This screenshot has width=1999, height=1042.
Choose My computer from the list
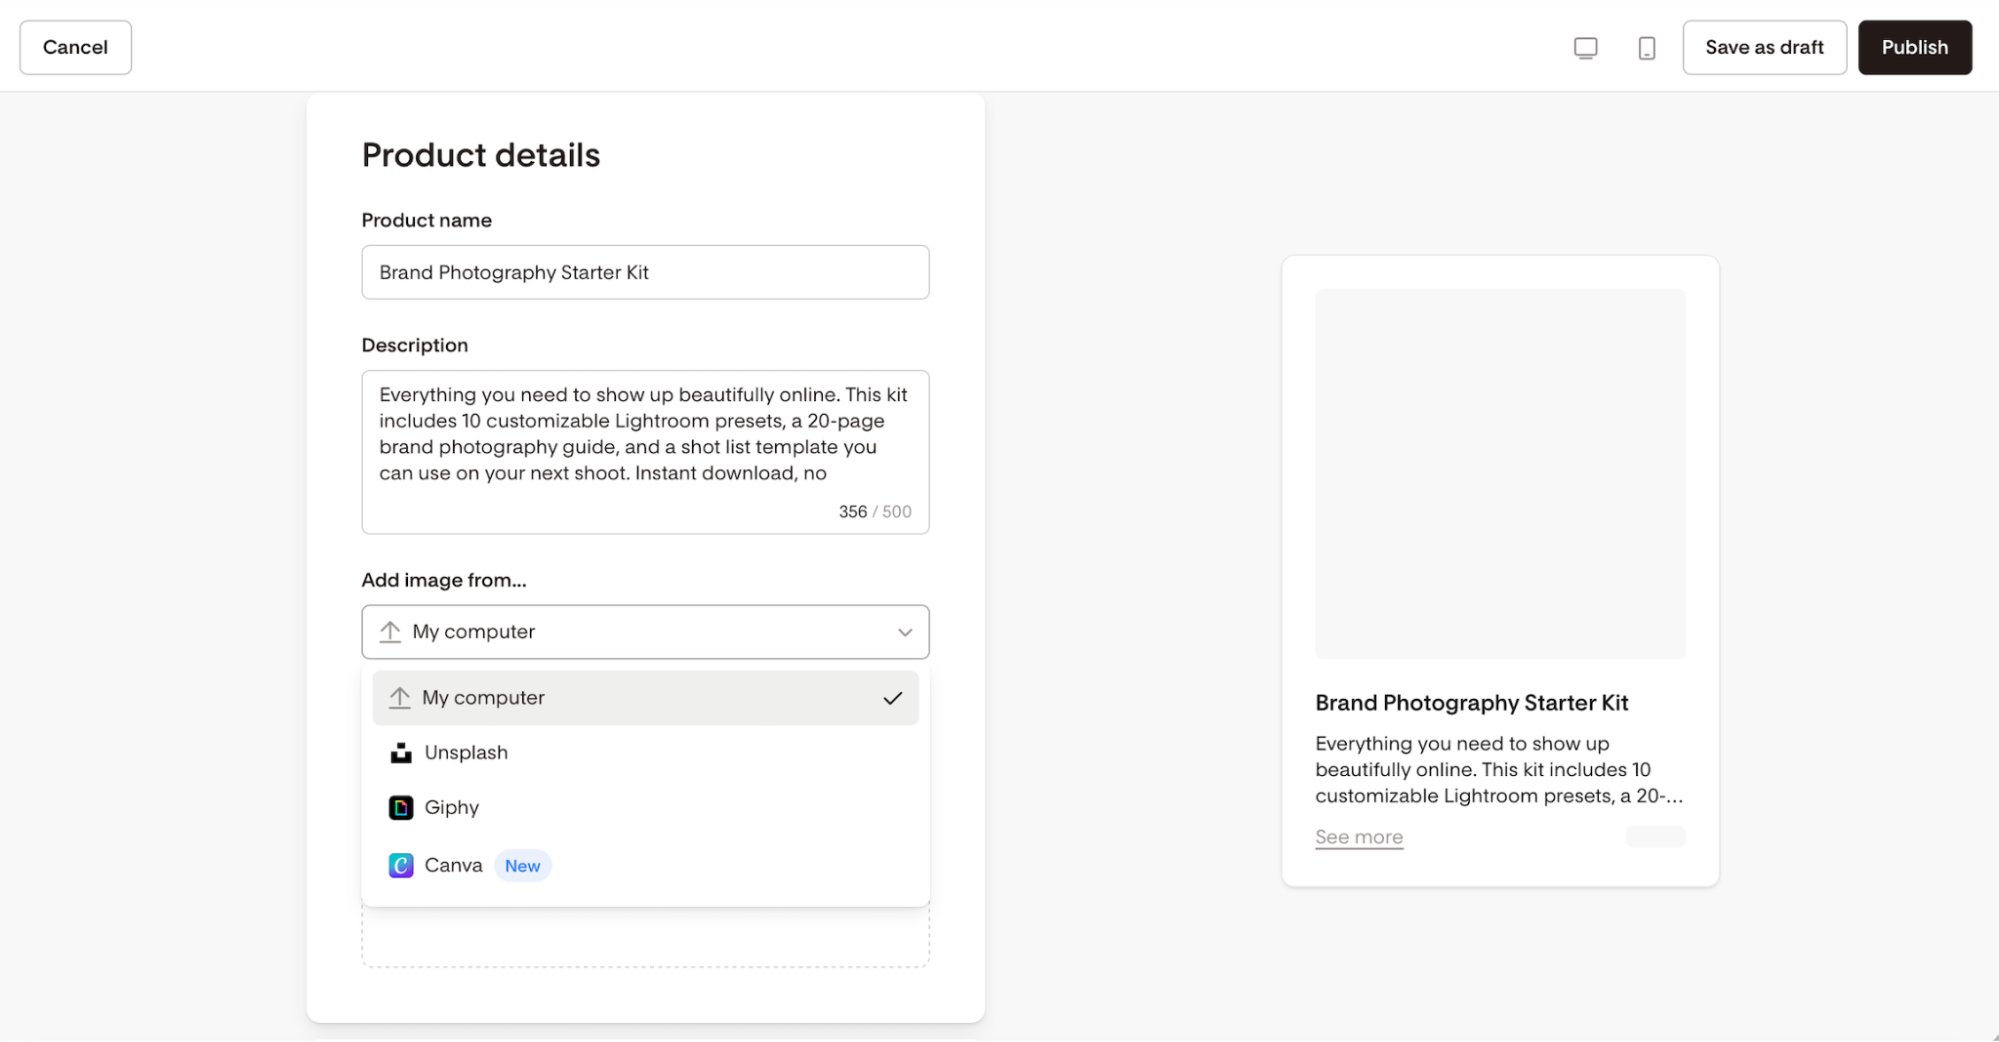[645, 698]
